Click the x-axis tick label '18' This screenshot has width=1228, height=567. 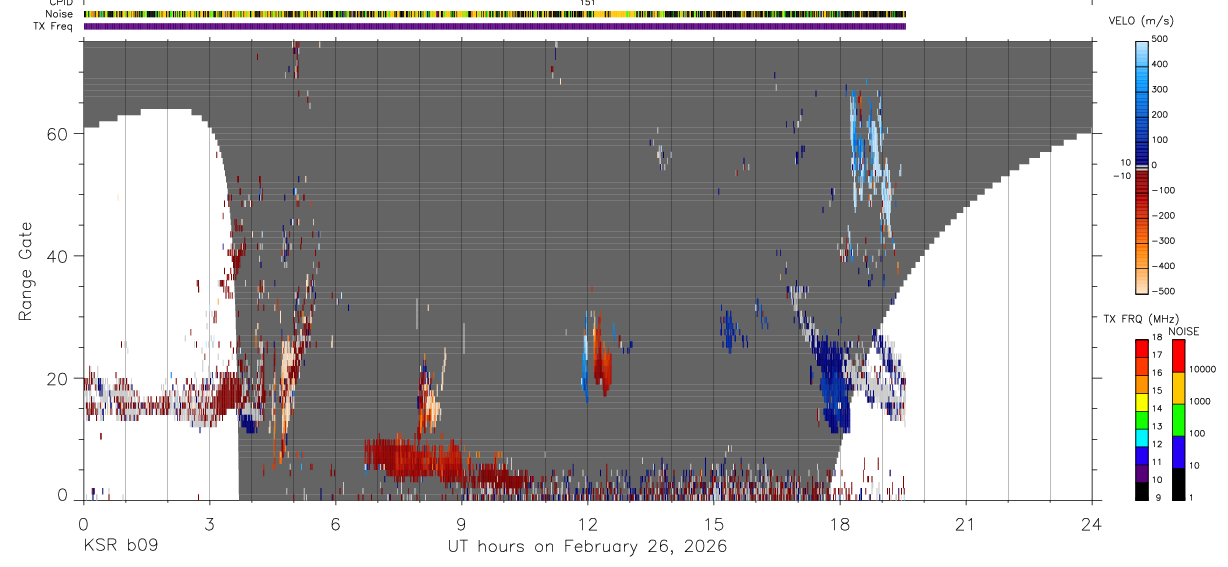(x=840, y=523)
